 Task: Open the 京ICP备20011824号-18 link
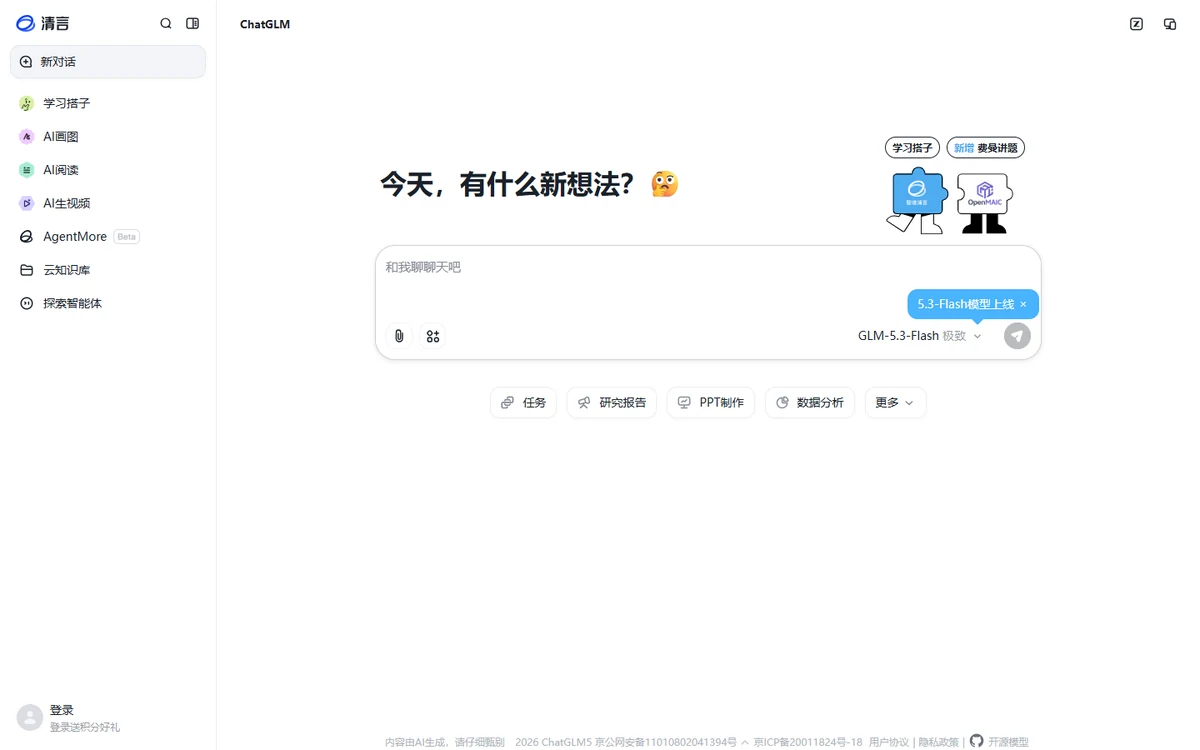click(808, 742)
